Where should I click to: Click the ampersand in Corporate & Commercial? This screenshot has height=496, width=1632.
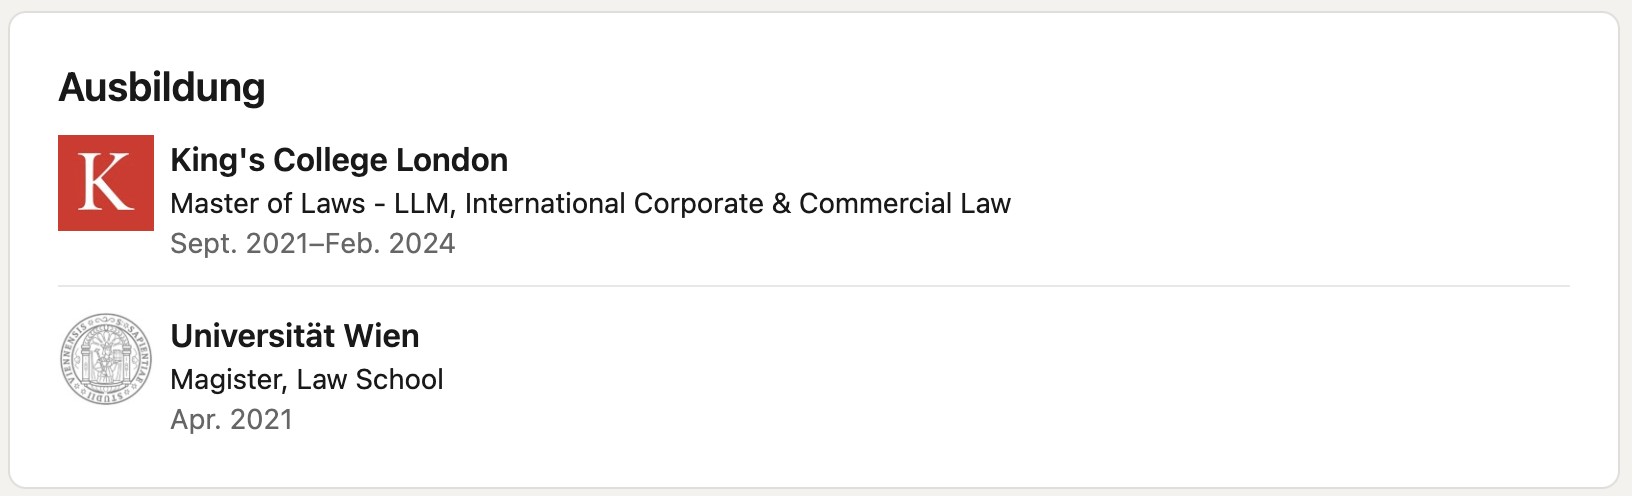point(781,203)
